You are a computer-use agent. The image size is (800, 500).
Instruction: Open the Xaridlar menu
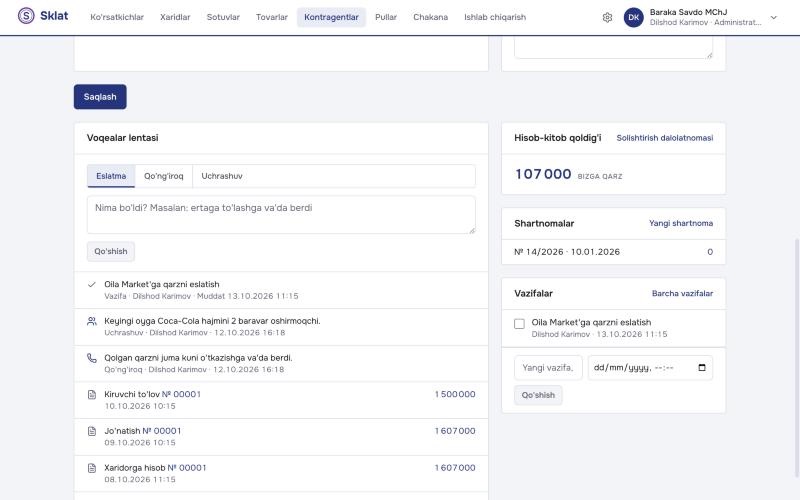175,17
